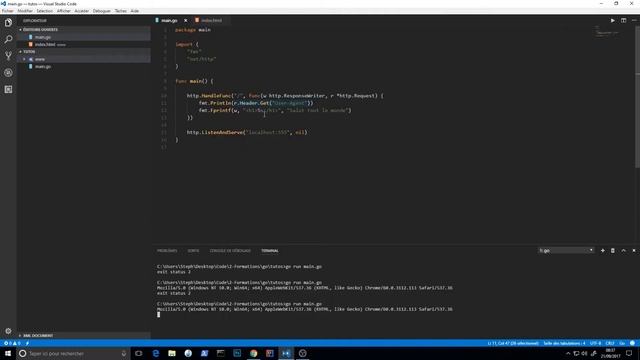Select main.go under open editors
The image size is (640, 360).
coord(43,37)
